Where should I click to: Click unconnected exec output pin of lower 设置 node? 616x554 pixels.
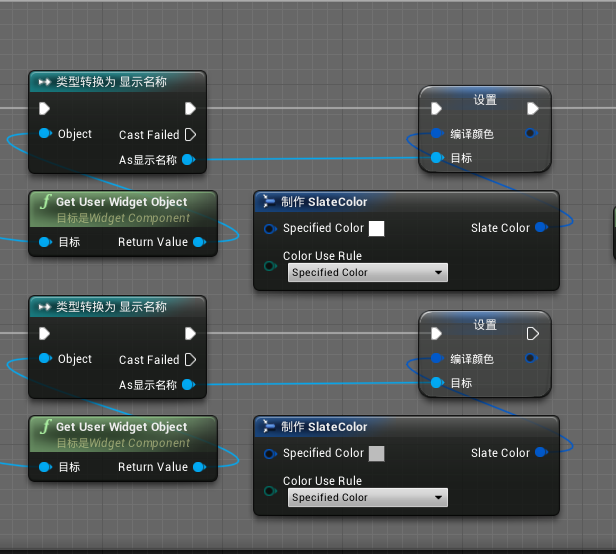click(533, 334)
